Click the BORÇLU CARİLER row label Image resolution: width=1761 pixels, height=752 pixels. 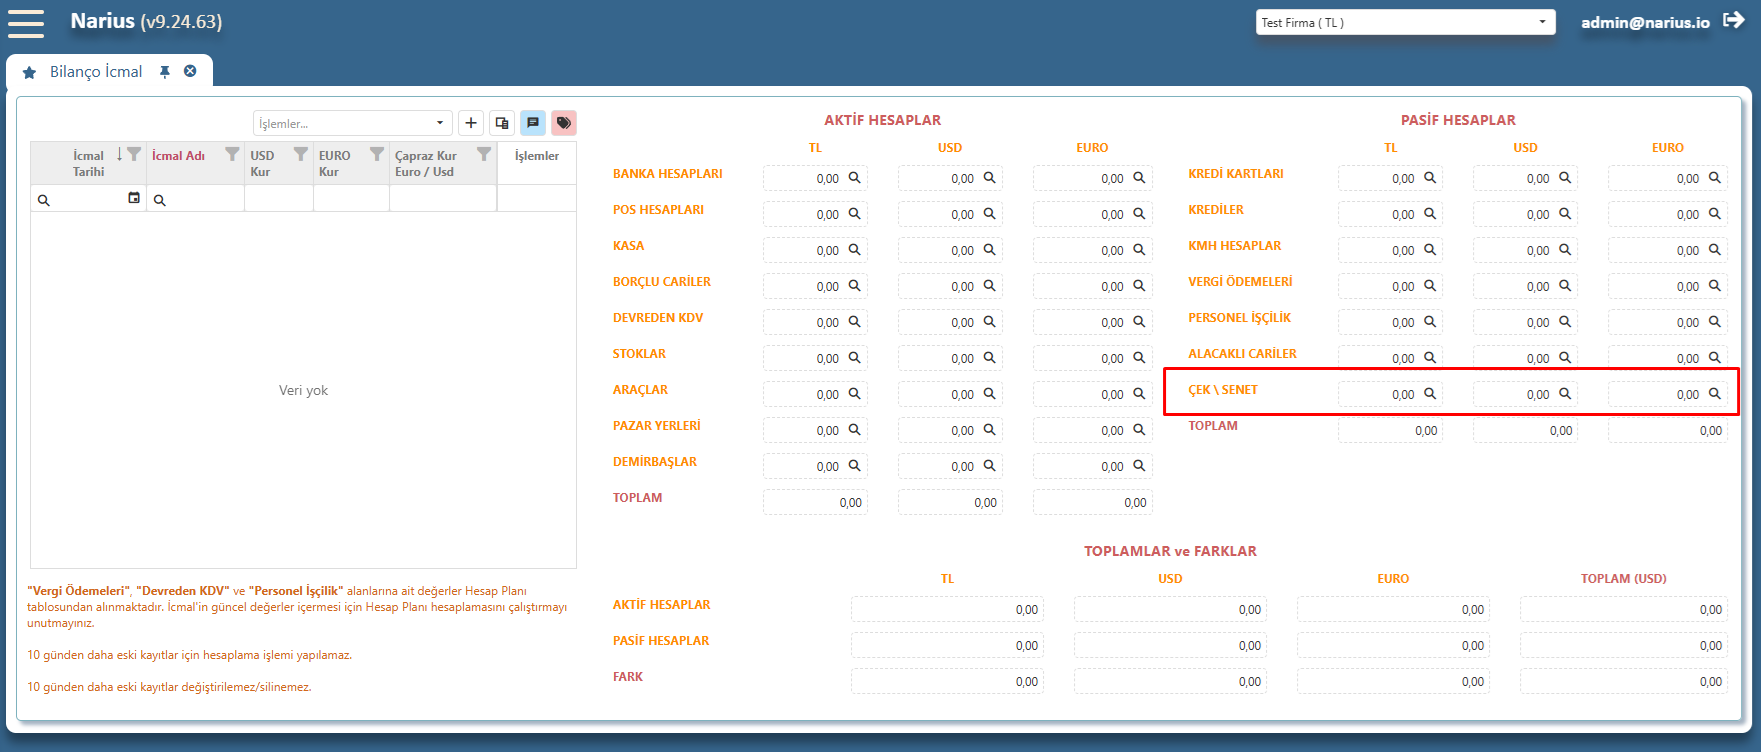pyautogui.click(x=662, y=282)
